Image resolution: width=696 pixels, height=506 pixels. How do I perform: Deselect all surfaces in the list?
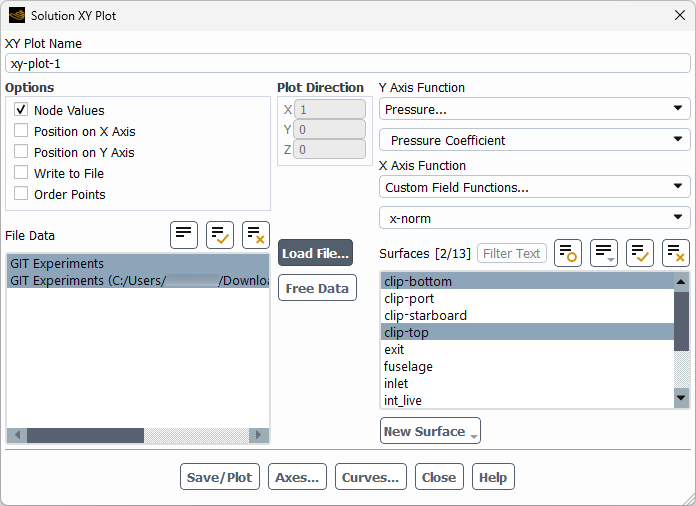(676, 253)
